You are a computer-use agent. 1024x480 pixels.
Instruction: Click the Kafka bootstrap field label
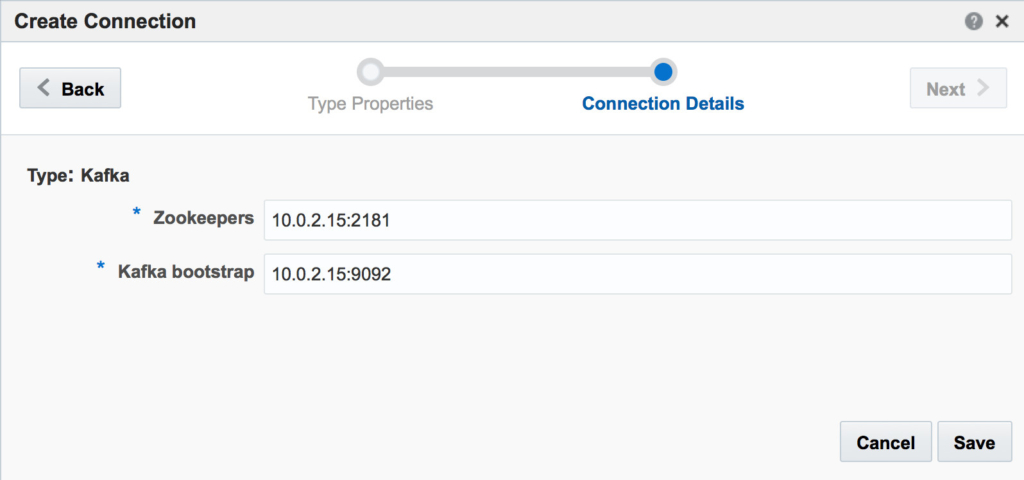(x=186, y=272)
